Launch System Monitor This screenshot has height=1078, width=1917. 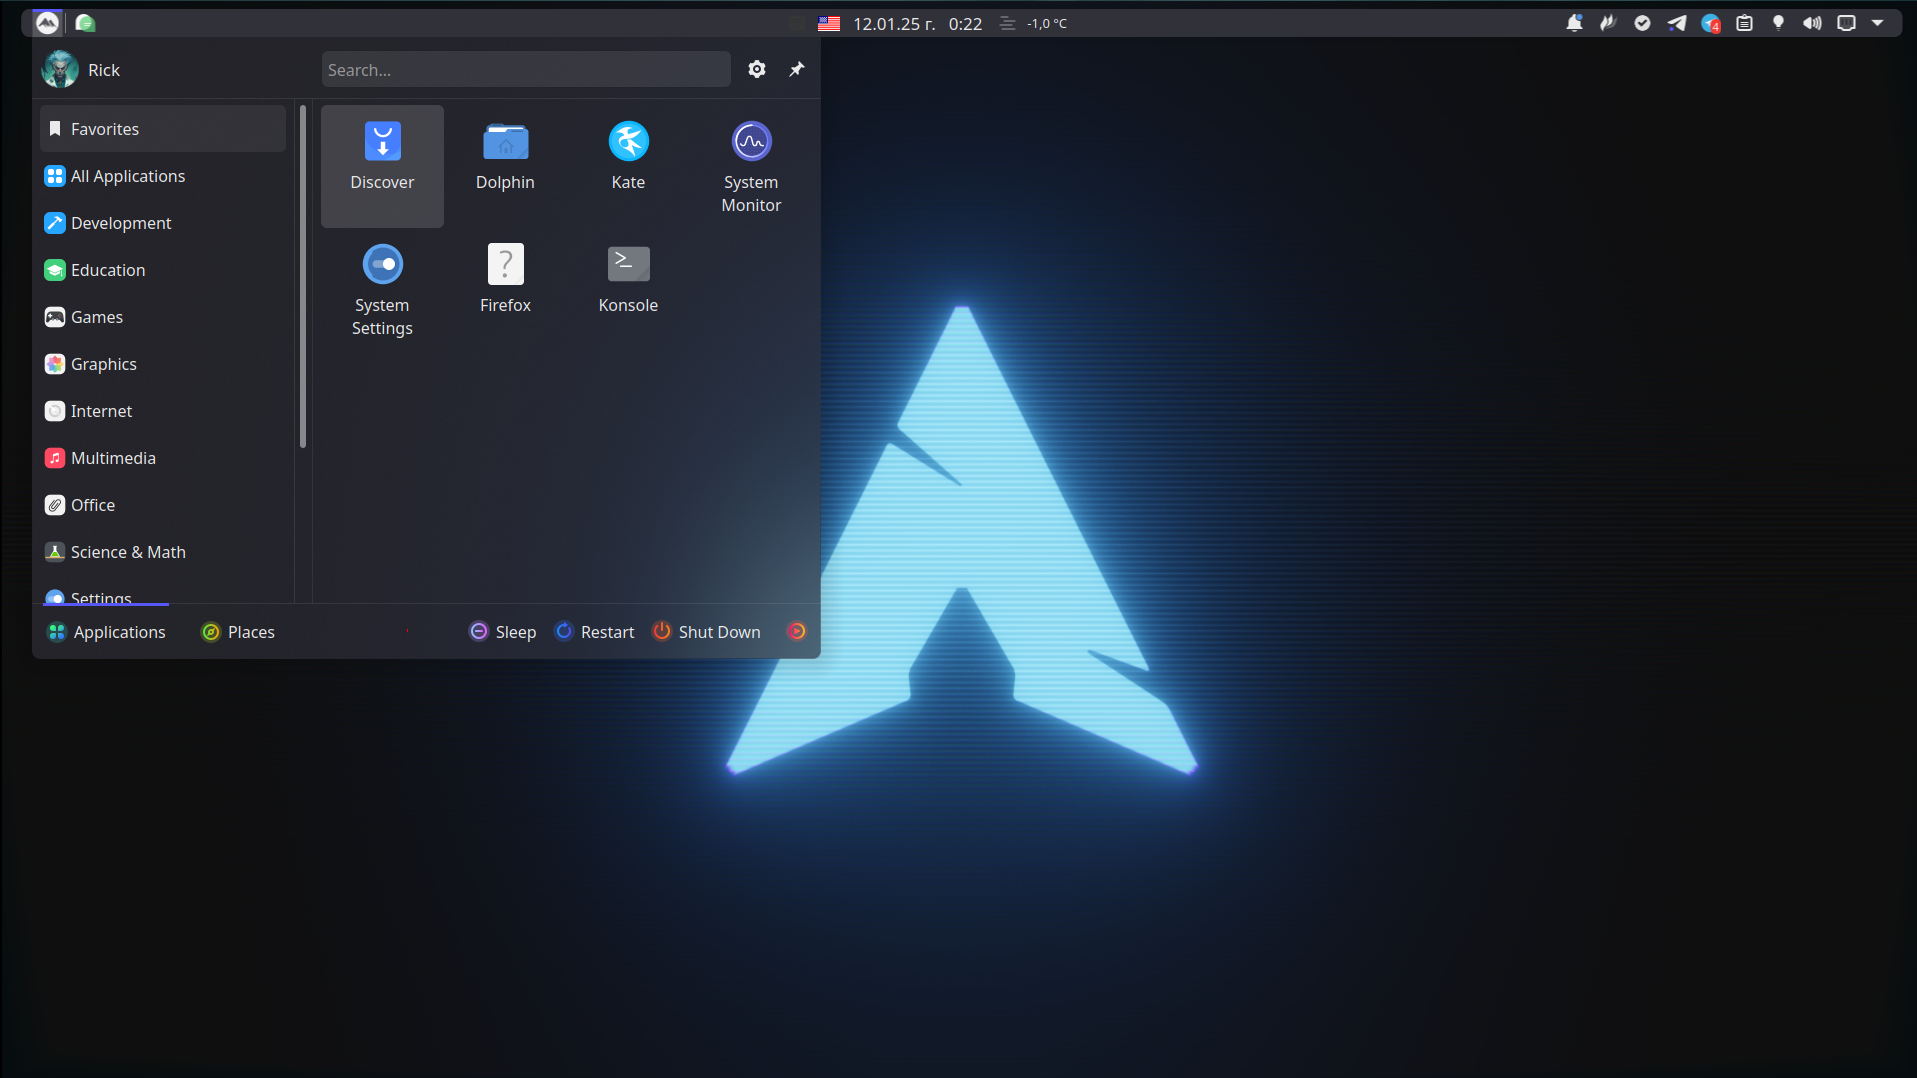pyautogui.click(x=751, y=165)
